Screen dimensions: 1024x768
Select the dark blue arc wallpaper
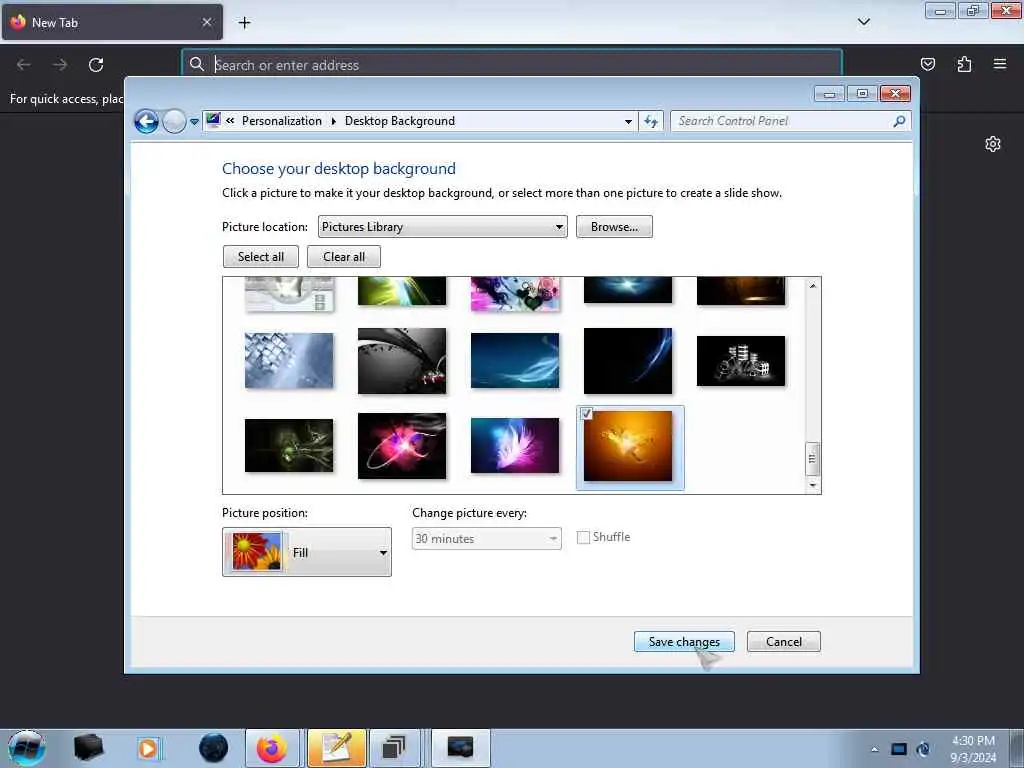tap(628, 360)
